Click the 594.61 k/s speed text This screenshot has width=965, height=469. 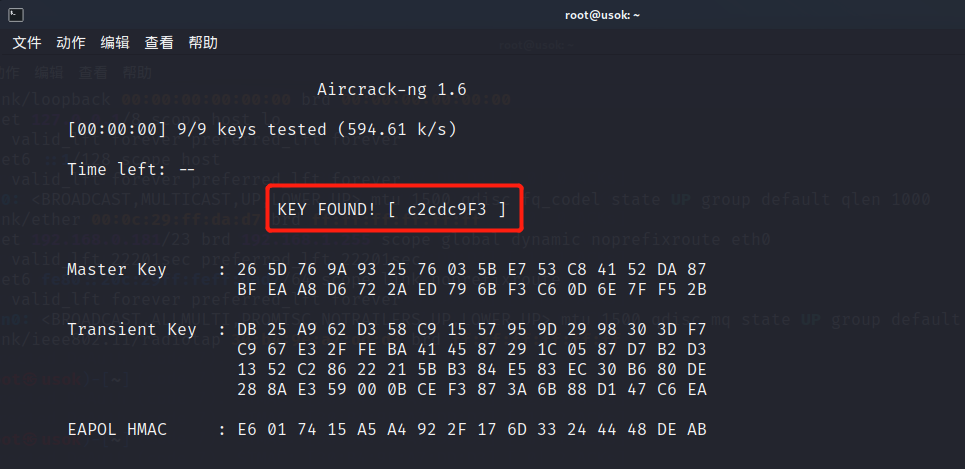402,130
